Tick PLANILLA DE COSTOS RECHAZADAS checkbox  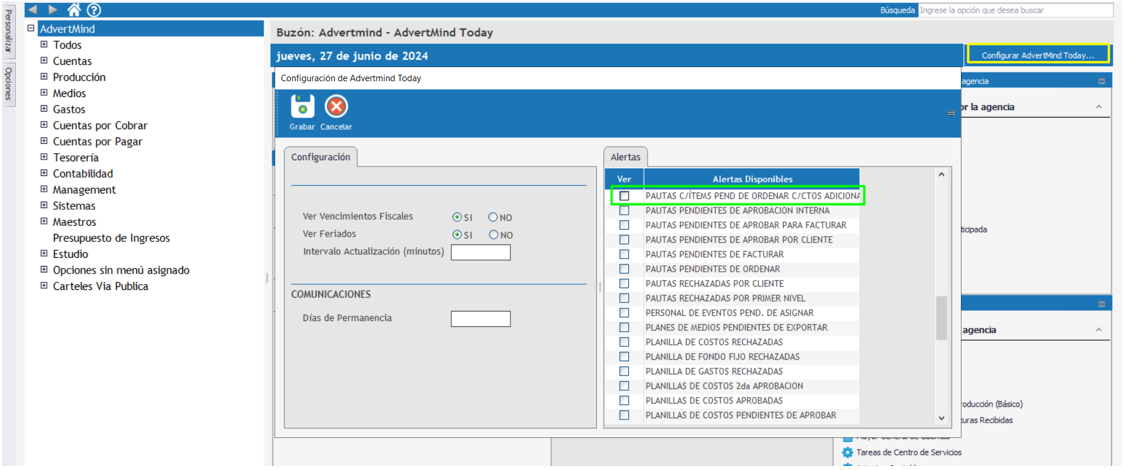[x=625, y=342]
